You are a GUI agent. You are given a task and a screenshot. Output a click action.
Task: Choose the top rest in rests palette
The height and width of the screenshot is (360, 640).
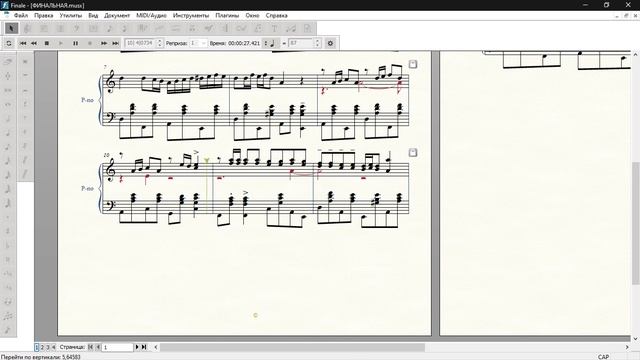point(25,61)
